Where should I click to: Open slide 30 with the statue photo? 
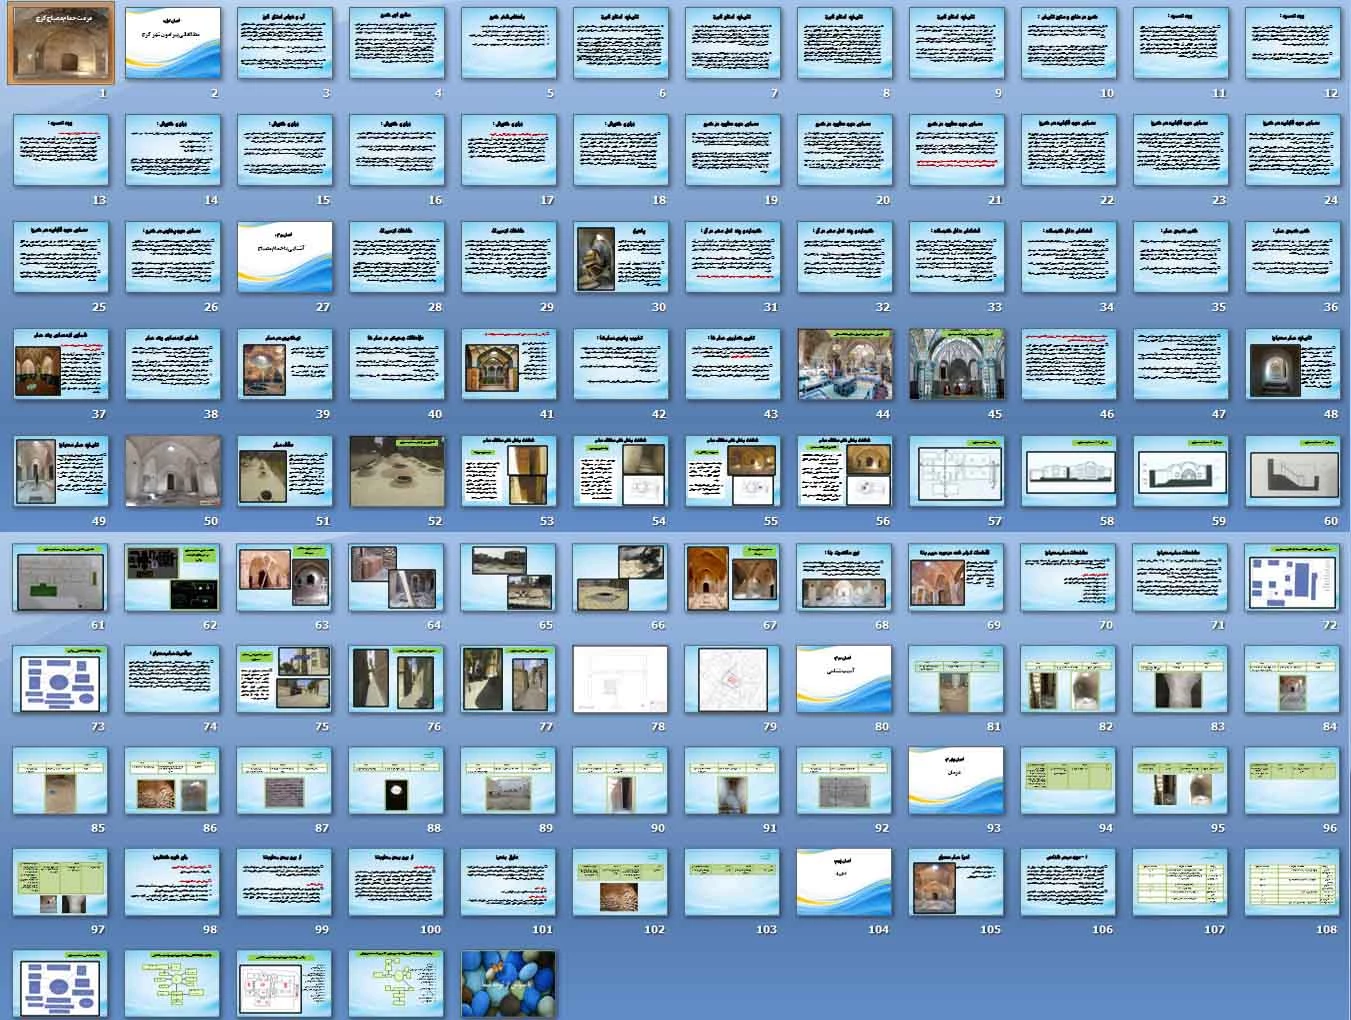pos(621,257)
